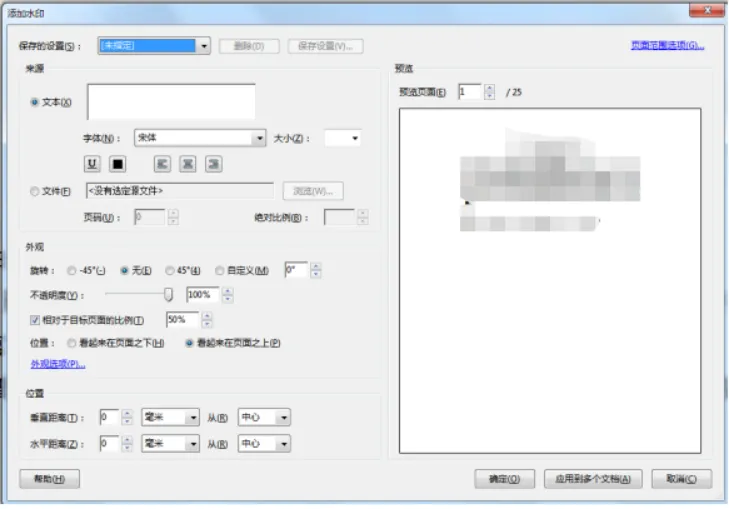Open the 字体 font dropdown showing 宋体
Screen dimensions: 729x509
(x=200, y=138)
